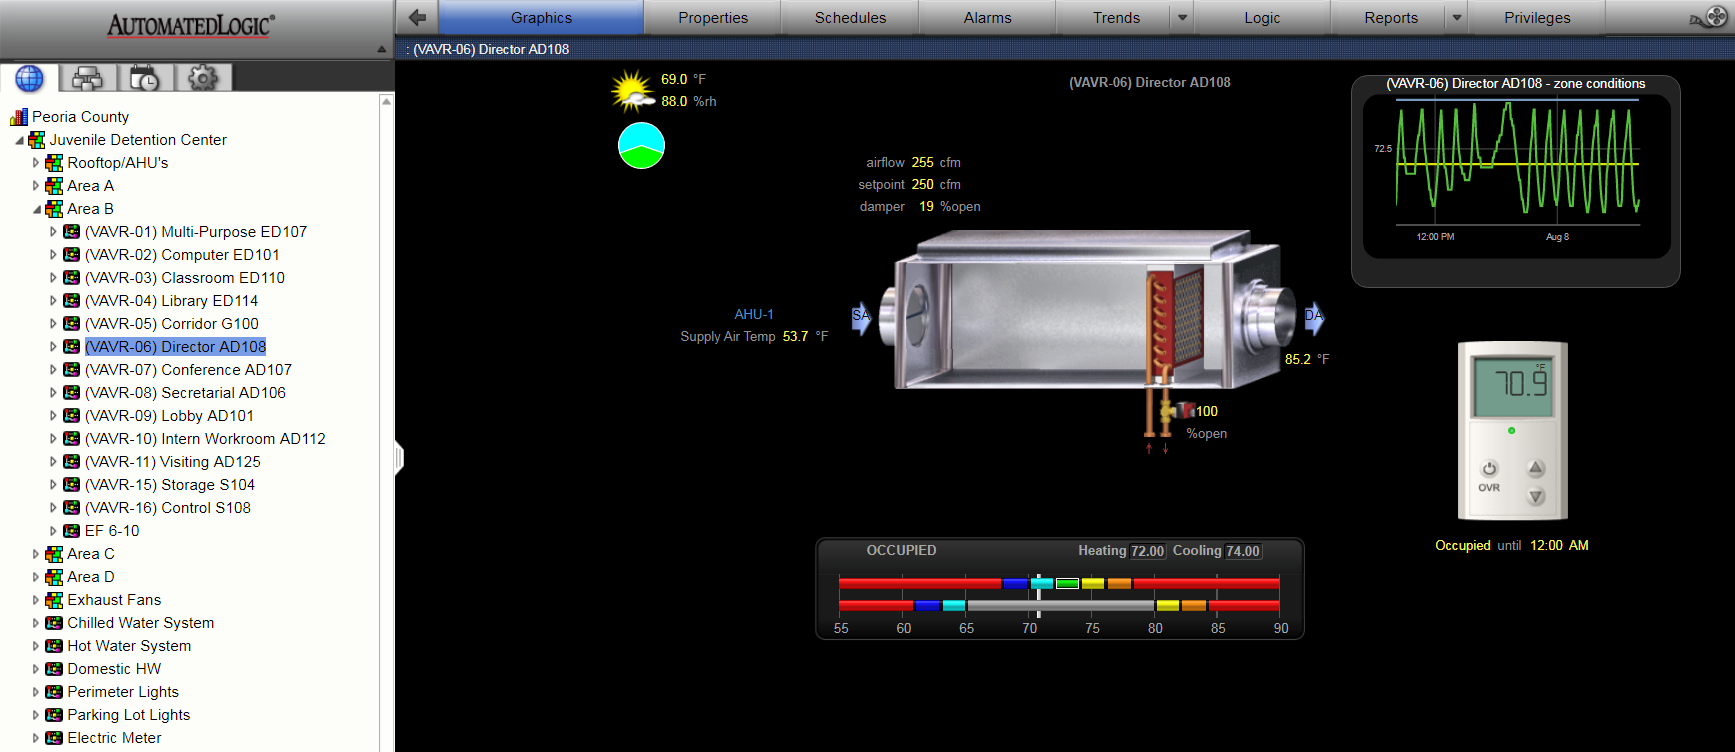
Task: Open the Trends dropdown arrow
Action: pyautogui.click(x=1182, y=18)
